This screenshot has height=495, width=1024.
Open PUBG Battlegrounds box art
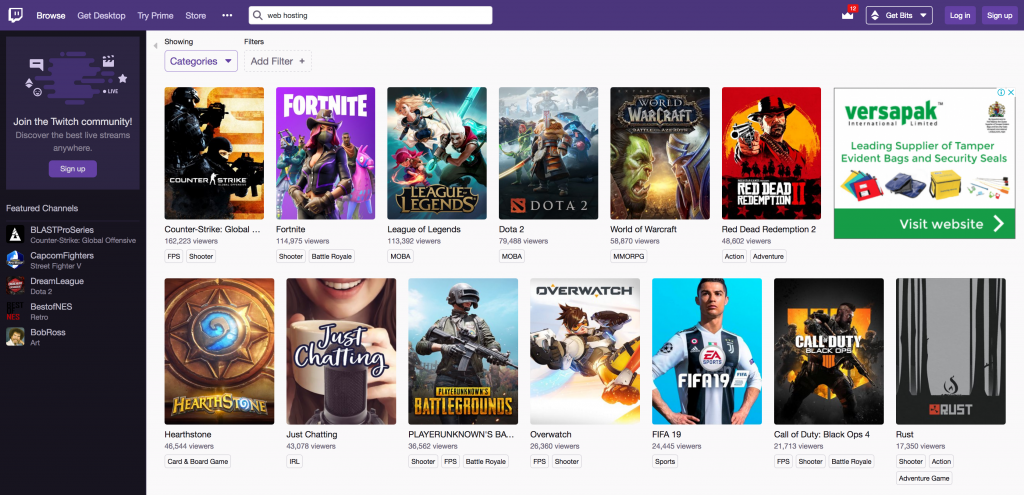tap(463, 351)
